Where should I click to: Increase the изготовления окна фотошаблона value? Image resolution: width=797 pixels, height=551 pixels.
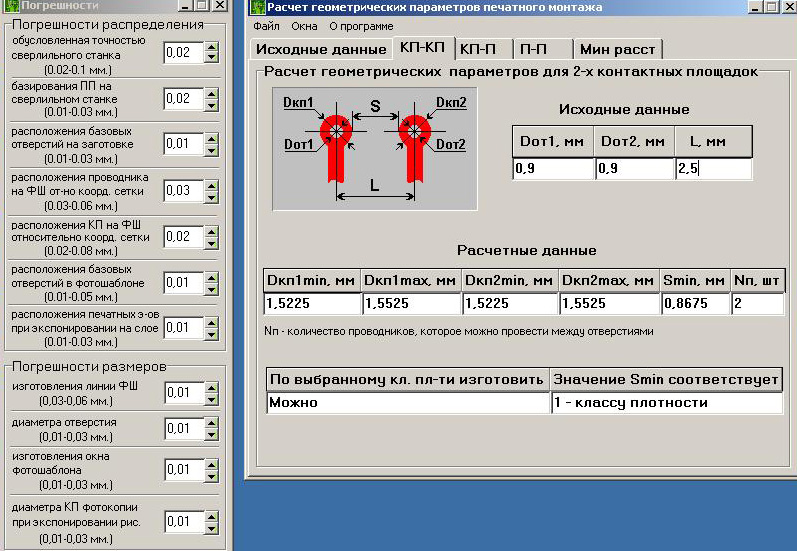point(211,464)
